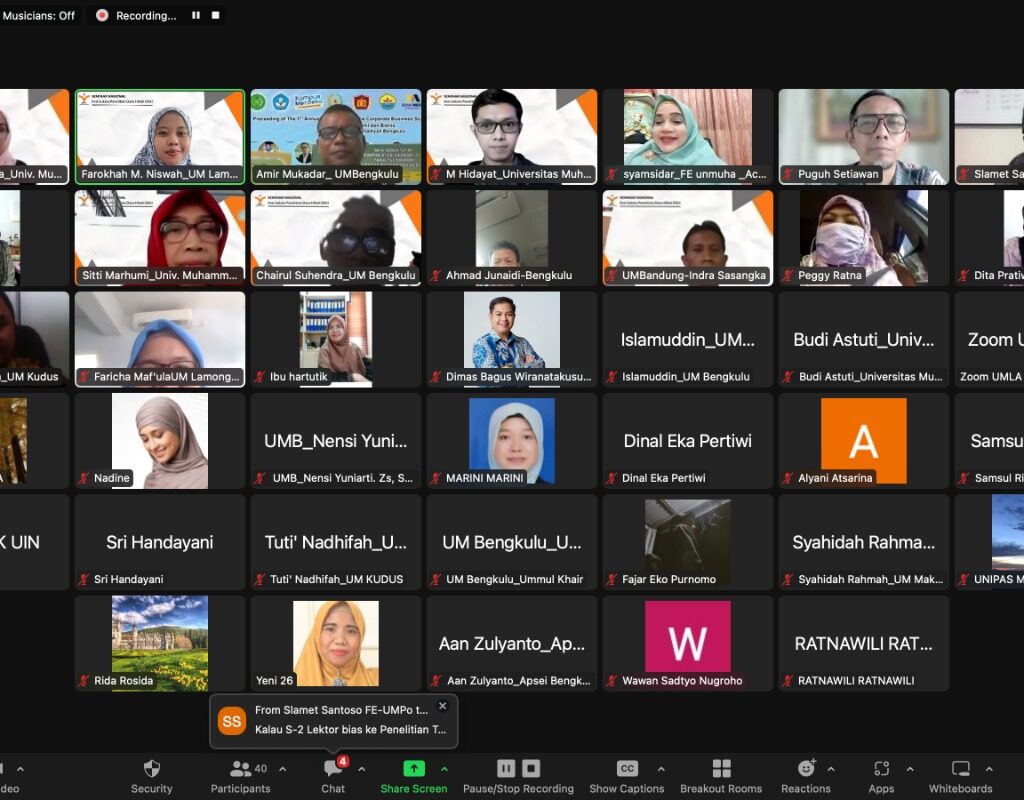
Task: Expand the Show Captions options arrow
Action: 661,769
